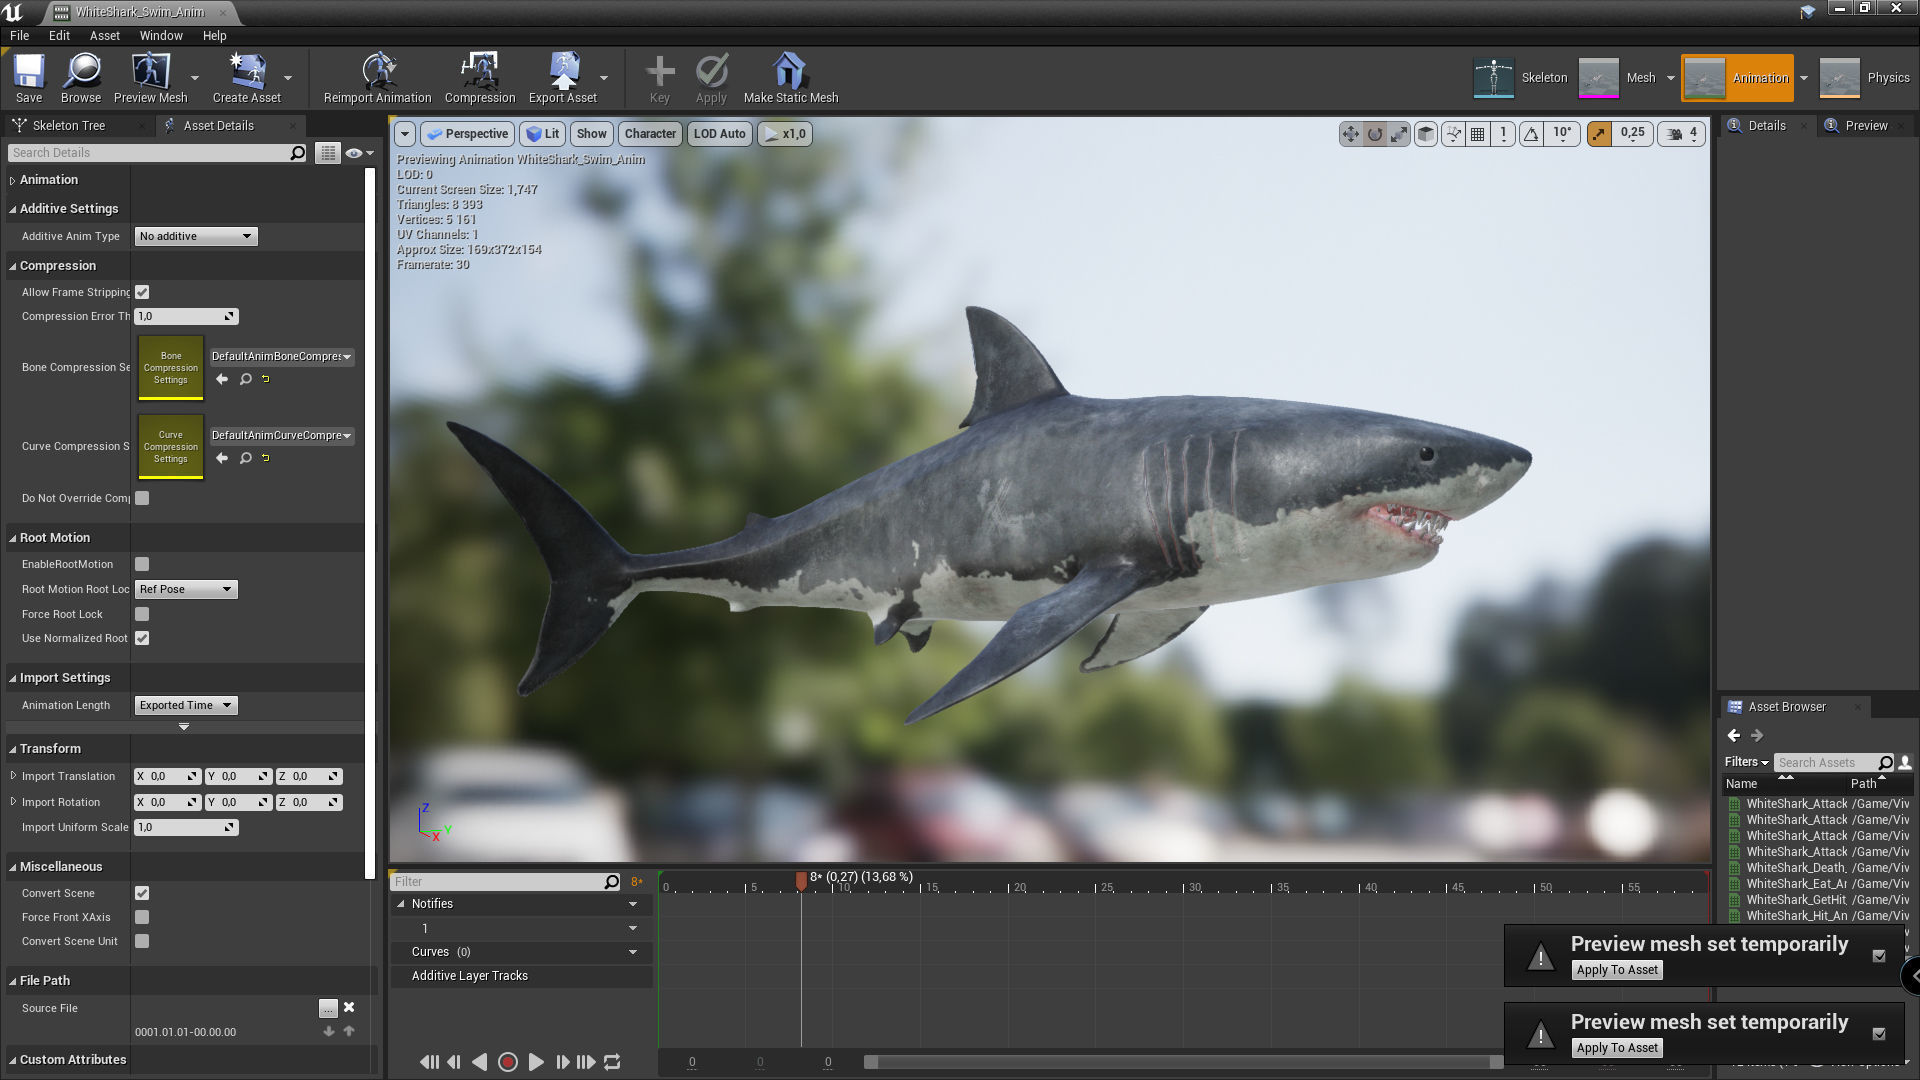The width and height of the screenshot is (1920, 1080).
Task: Play the animation in reverse
Action: [480, 1062]
